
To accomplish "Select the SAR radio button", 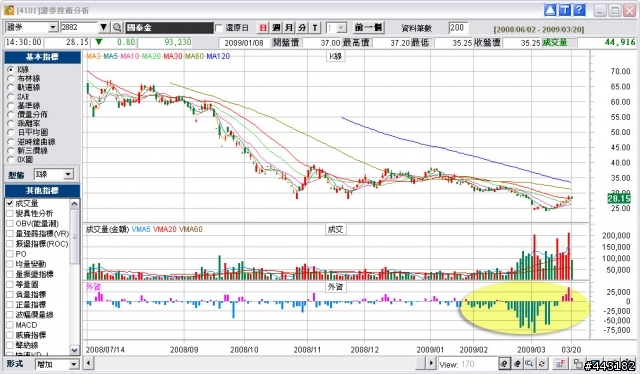I will coord(11,97).
